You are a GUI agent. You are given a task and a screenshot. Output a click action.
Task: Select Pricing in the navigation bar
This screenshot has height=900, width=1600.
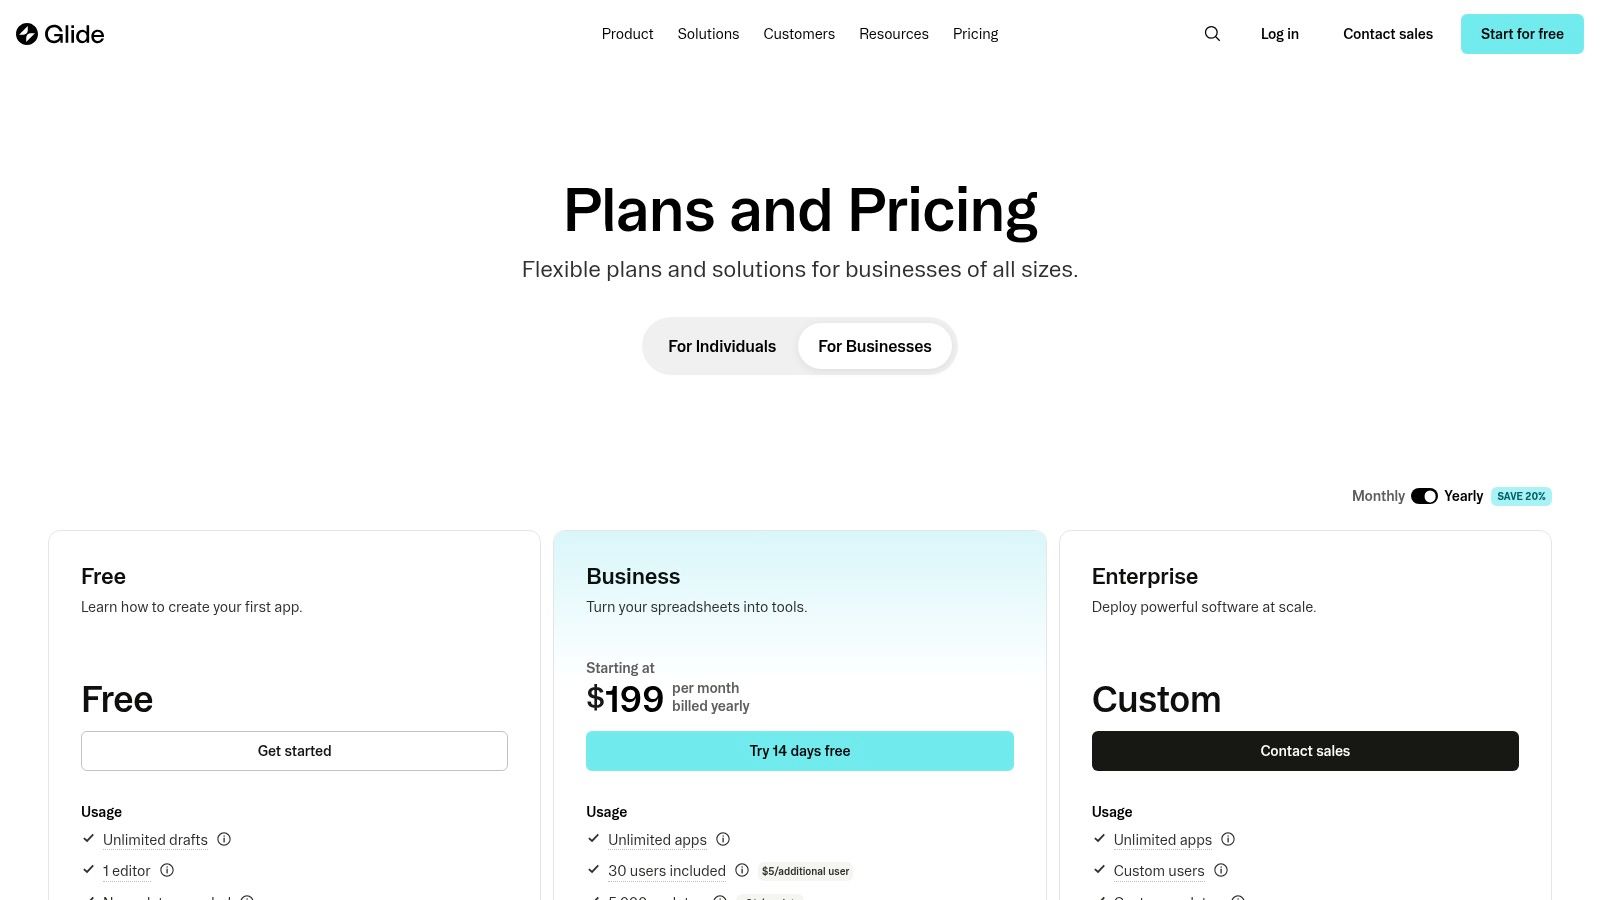[x=975, y=33]
